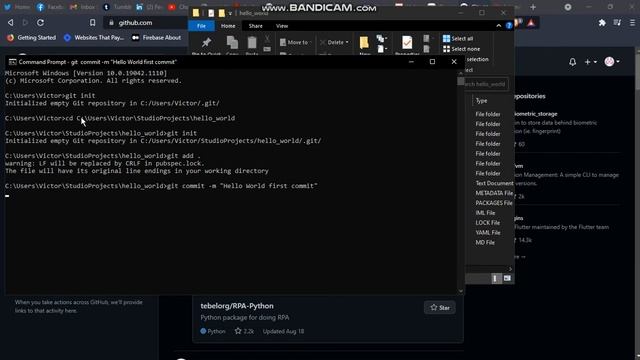
Task: Open the tebelorg/RPA-Python repository link
Action: tap(237, 306)
